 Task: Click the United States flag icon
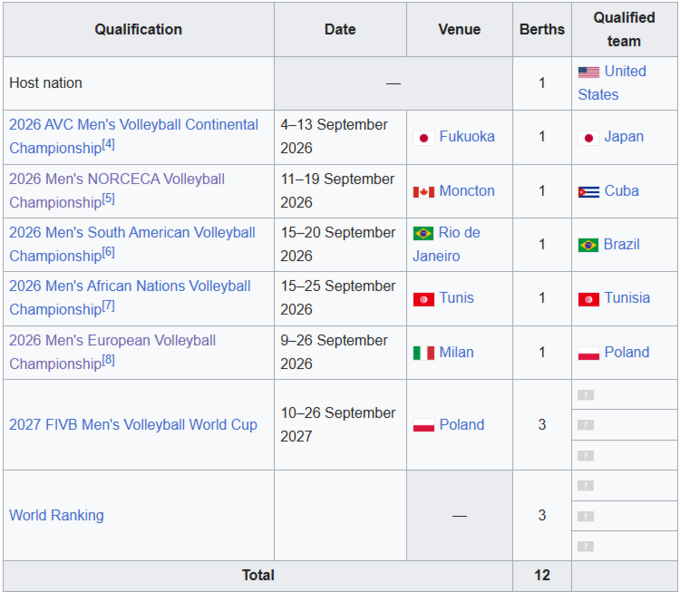point(588,72)
